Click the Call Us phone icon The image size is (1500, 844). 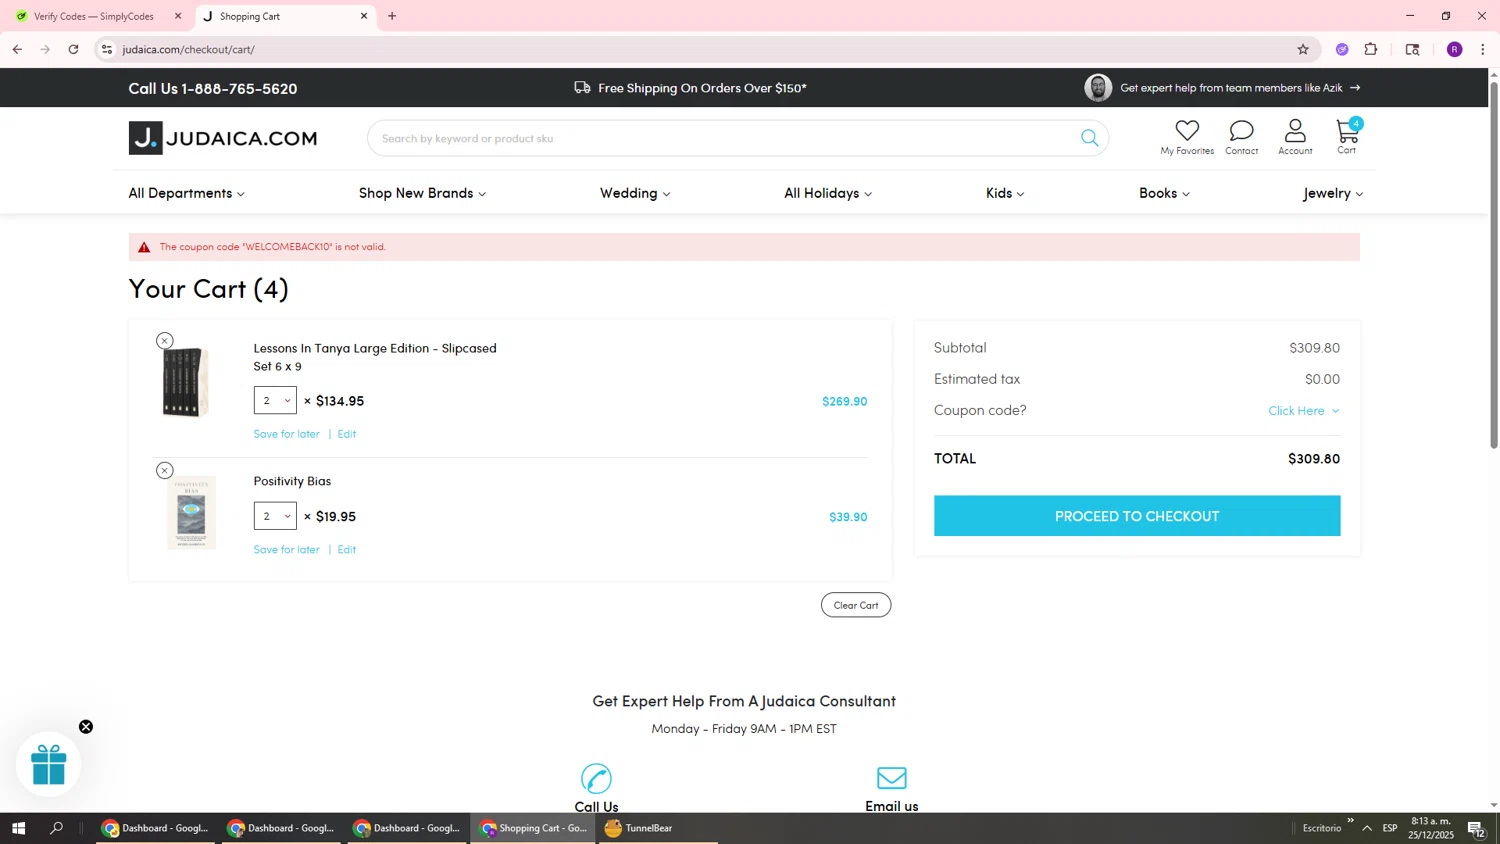[596, 778]
